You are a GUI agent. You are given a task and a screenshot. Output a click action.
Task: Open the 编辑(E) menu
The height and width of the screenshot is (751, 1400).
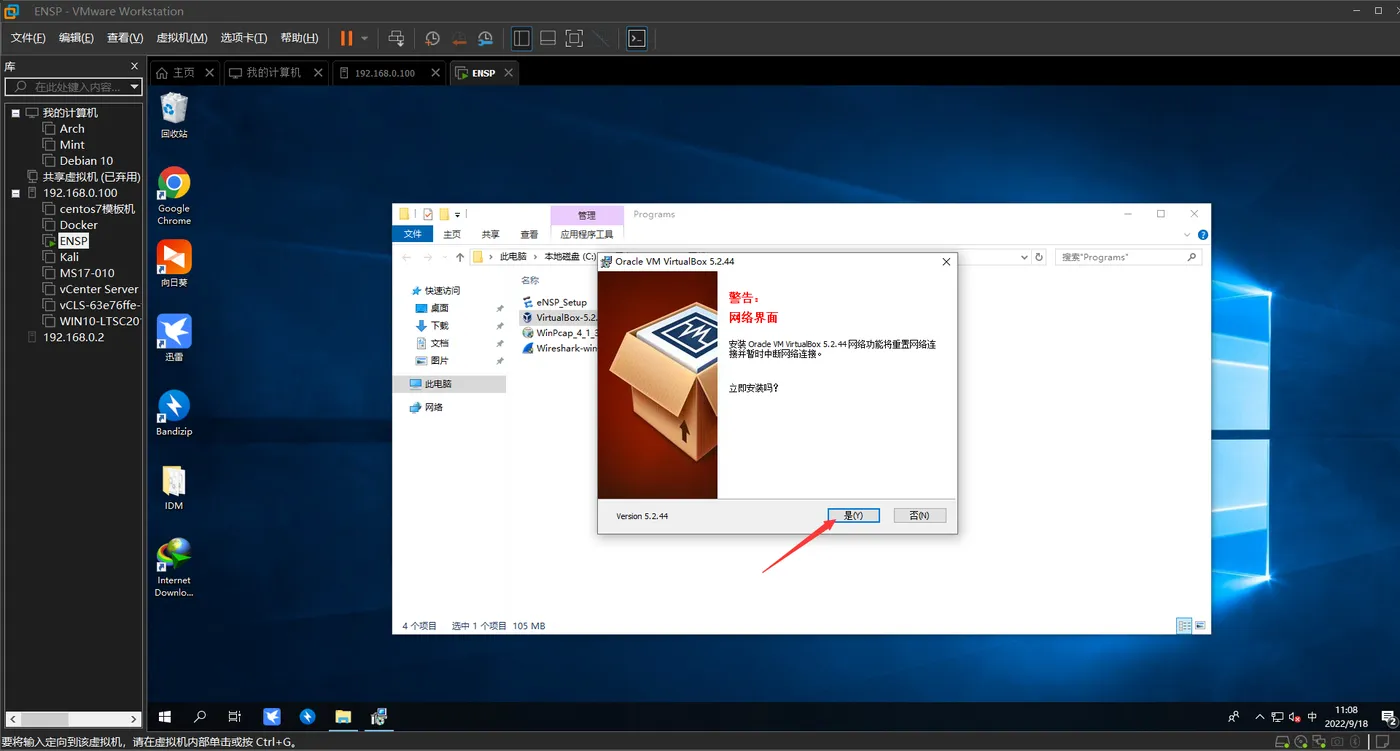pyautogui.click(x=76, y=38)
